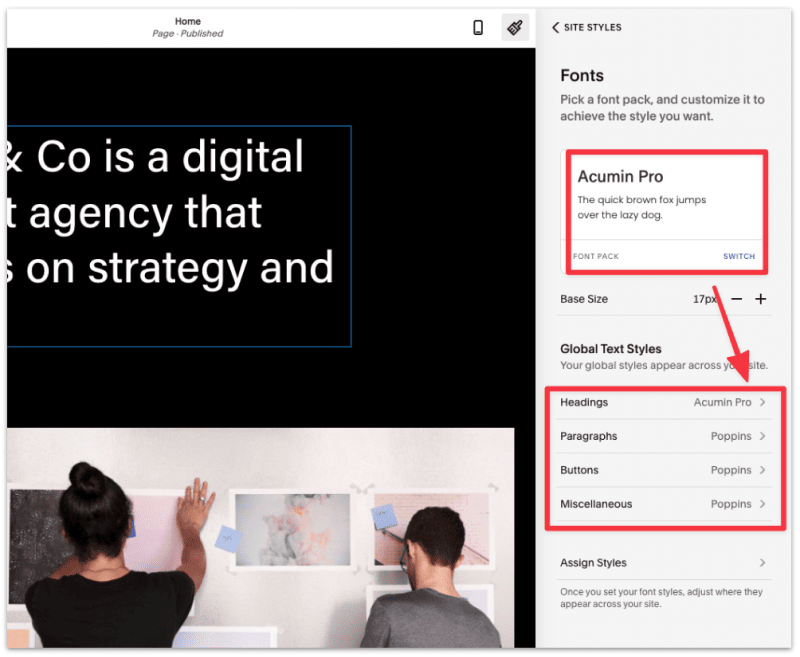This screenshot has height=657, width=800.
Task: Navigate back using the Site Styles chevron
Action: 556,28
